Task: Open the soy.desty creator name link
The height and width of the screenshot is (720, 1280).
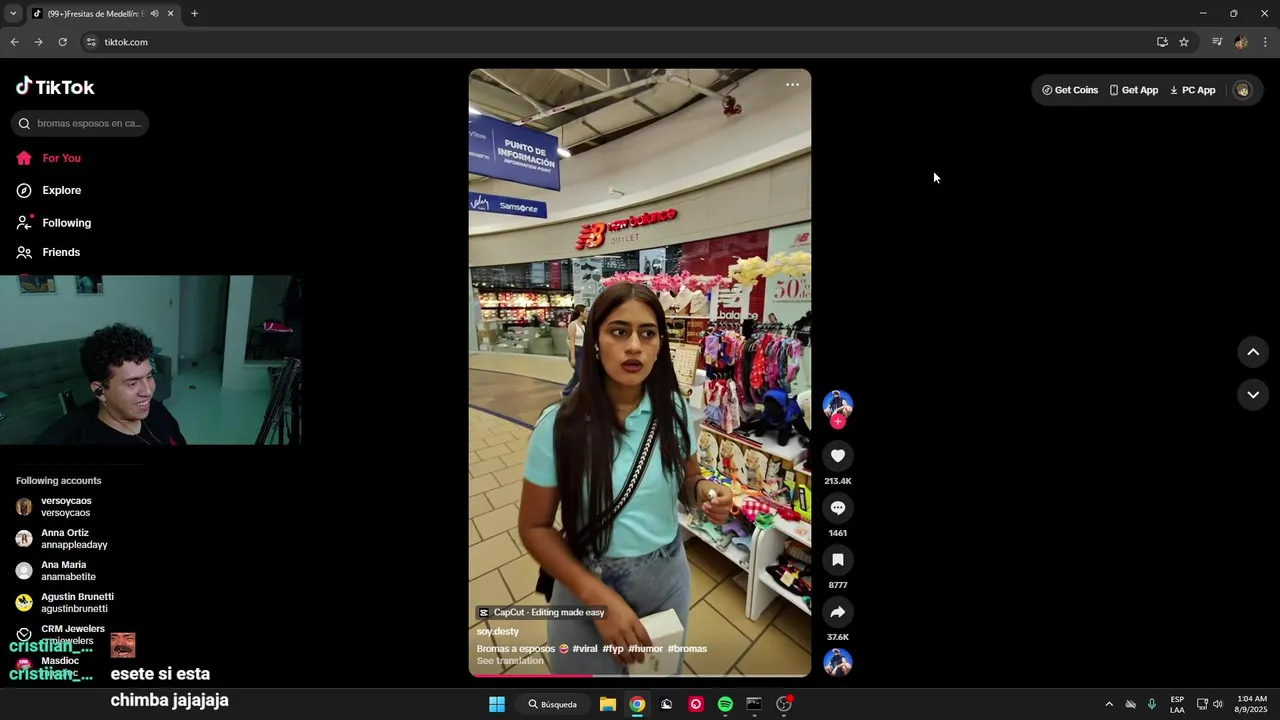Action: coord(498,631)
